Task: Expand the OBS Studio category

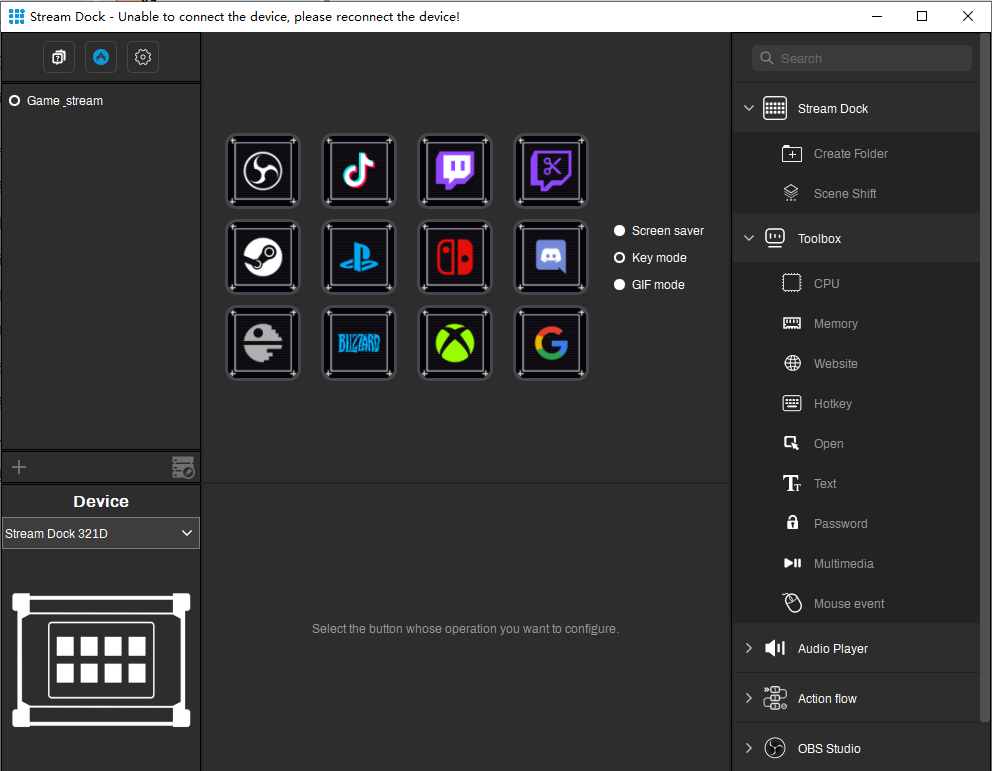Action: point(749,748)
